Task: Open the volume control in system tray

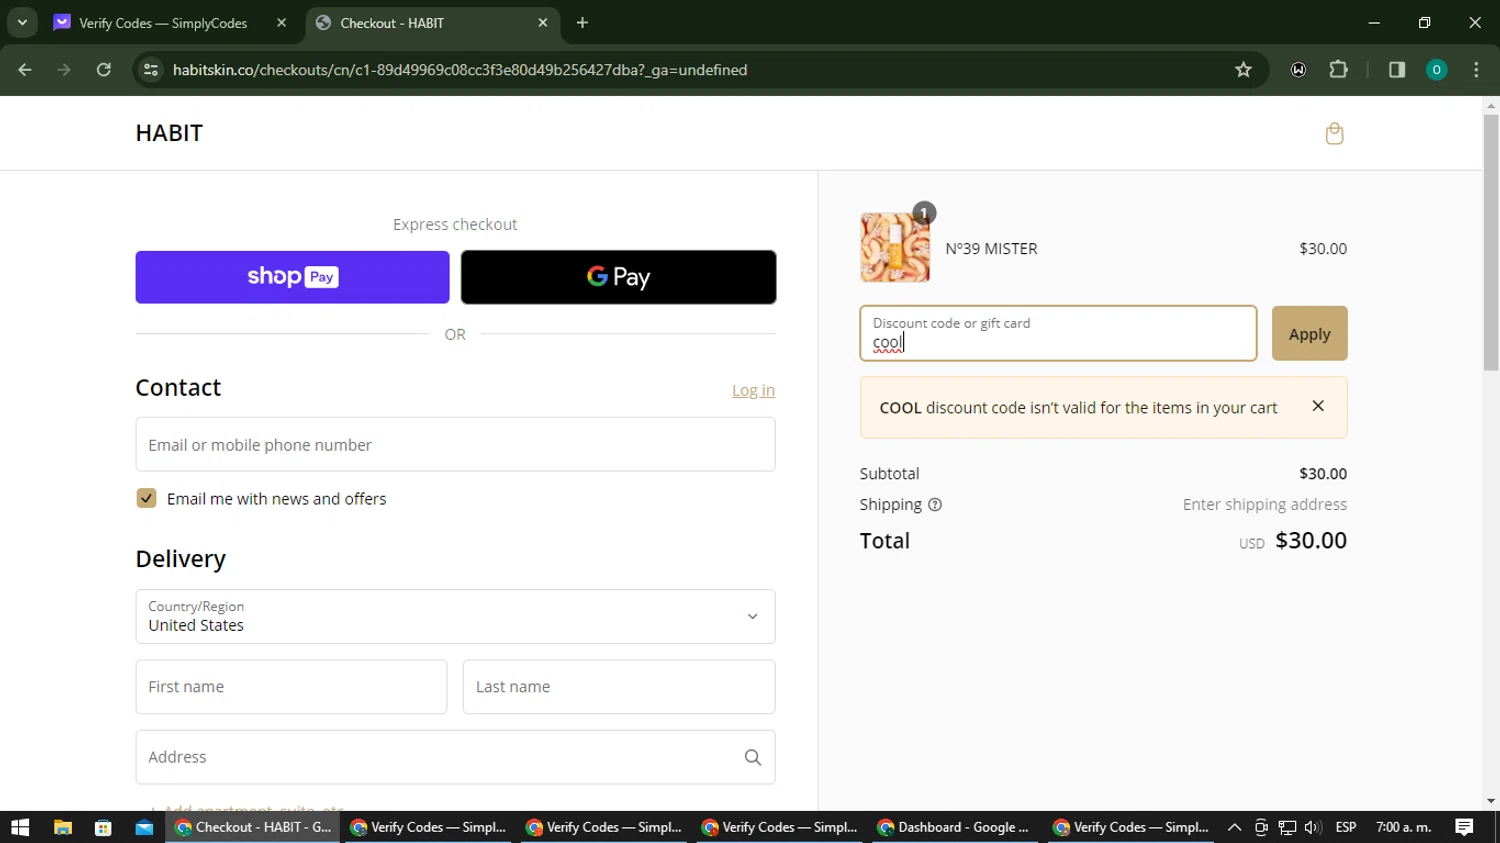Action: (1313, 827)
